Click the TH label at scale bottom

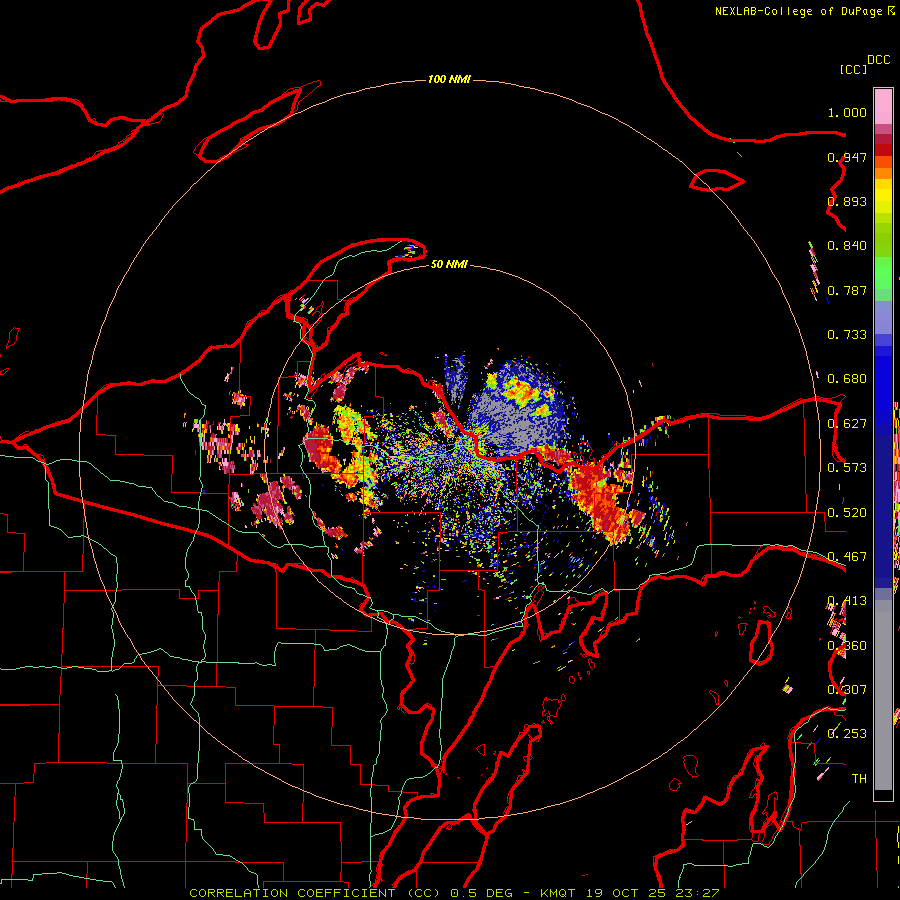click(859, 779)
